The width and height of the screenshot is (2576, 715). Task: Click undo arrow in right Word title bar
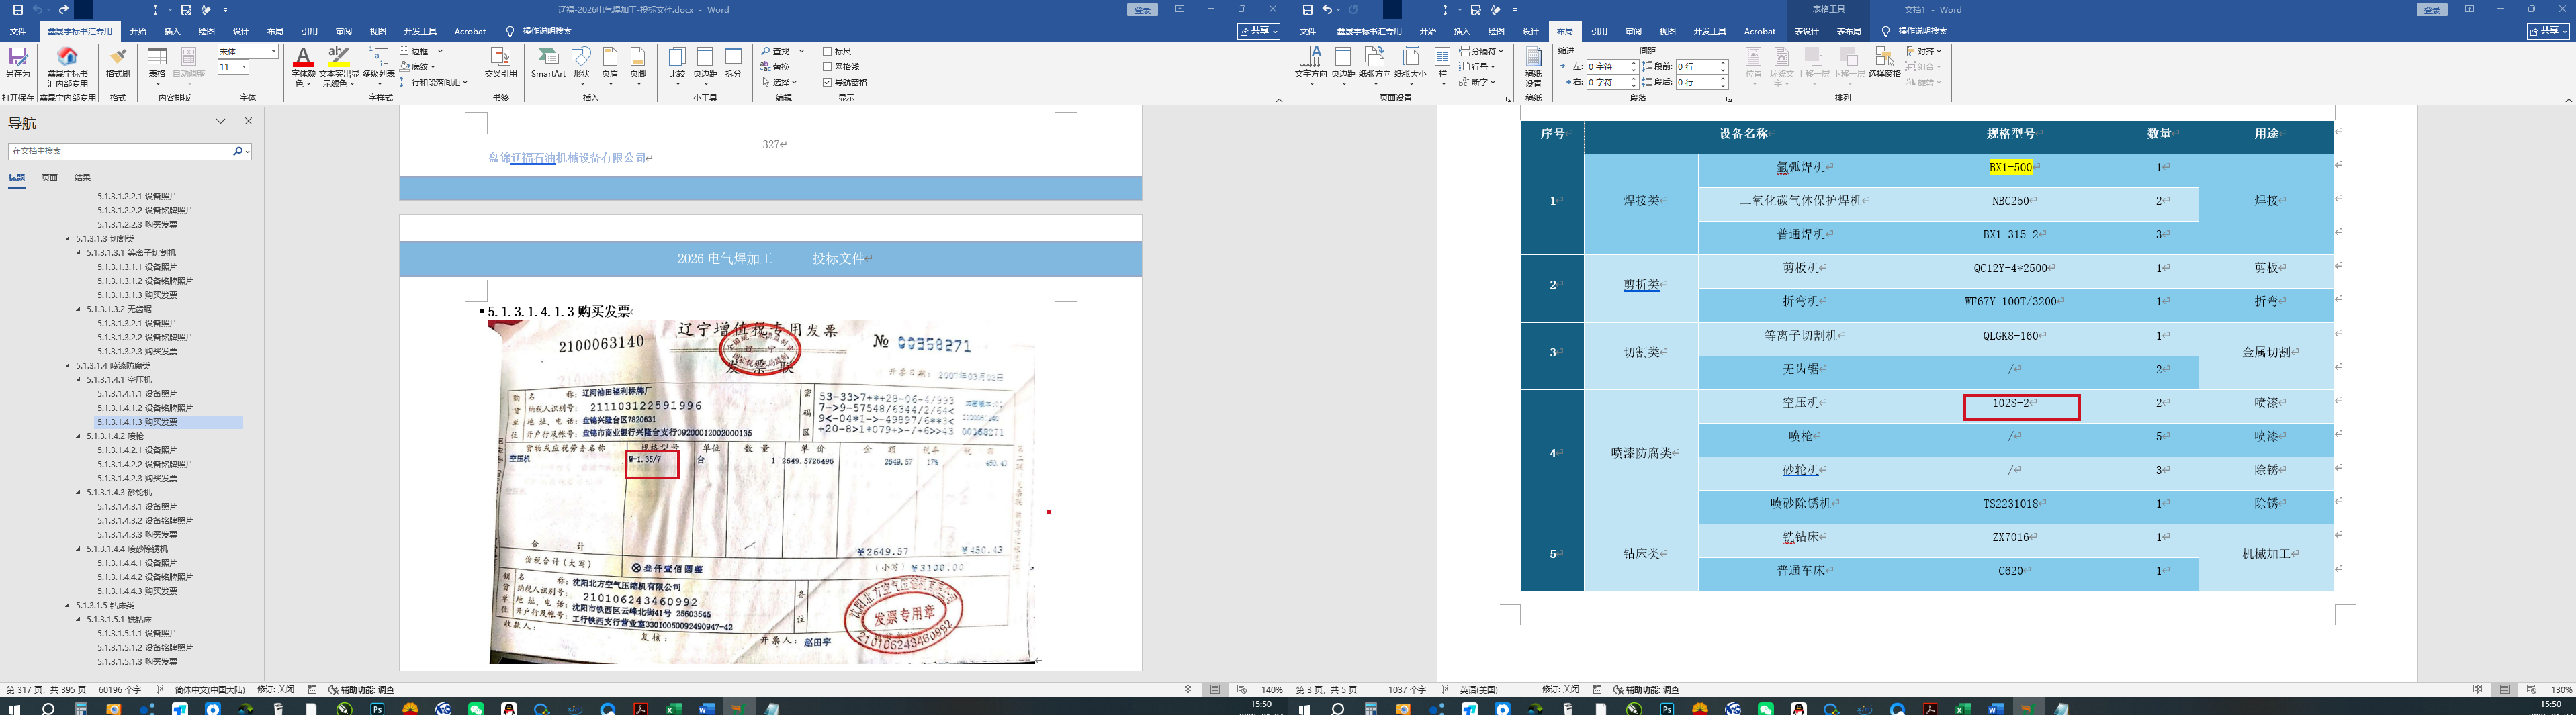(1328, 10)
